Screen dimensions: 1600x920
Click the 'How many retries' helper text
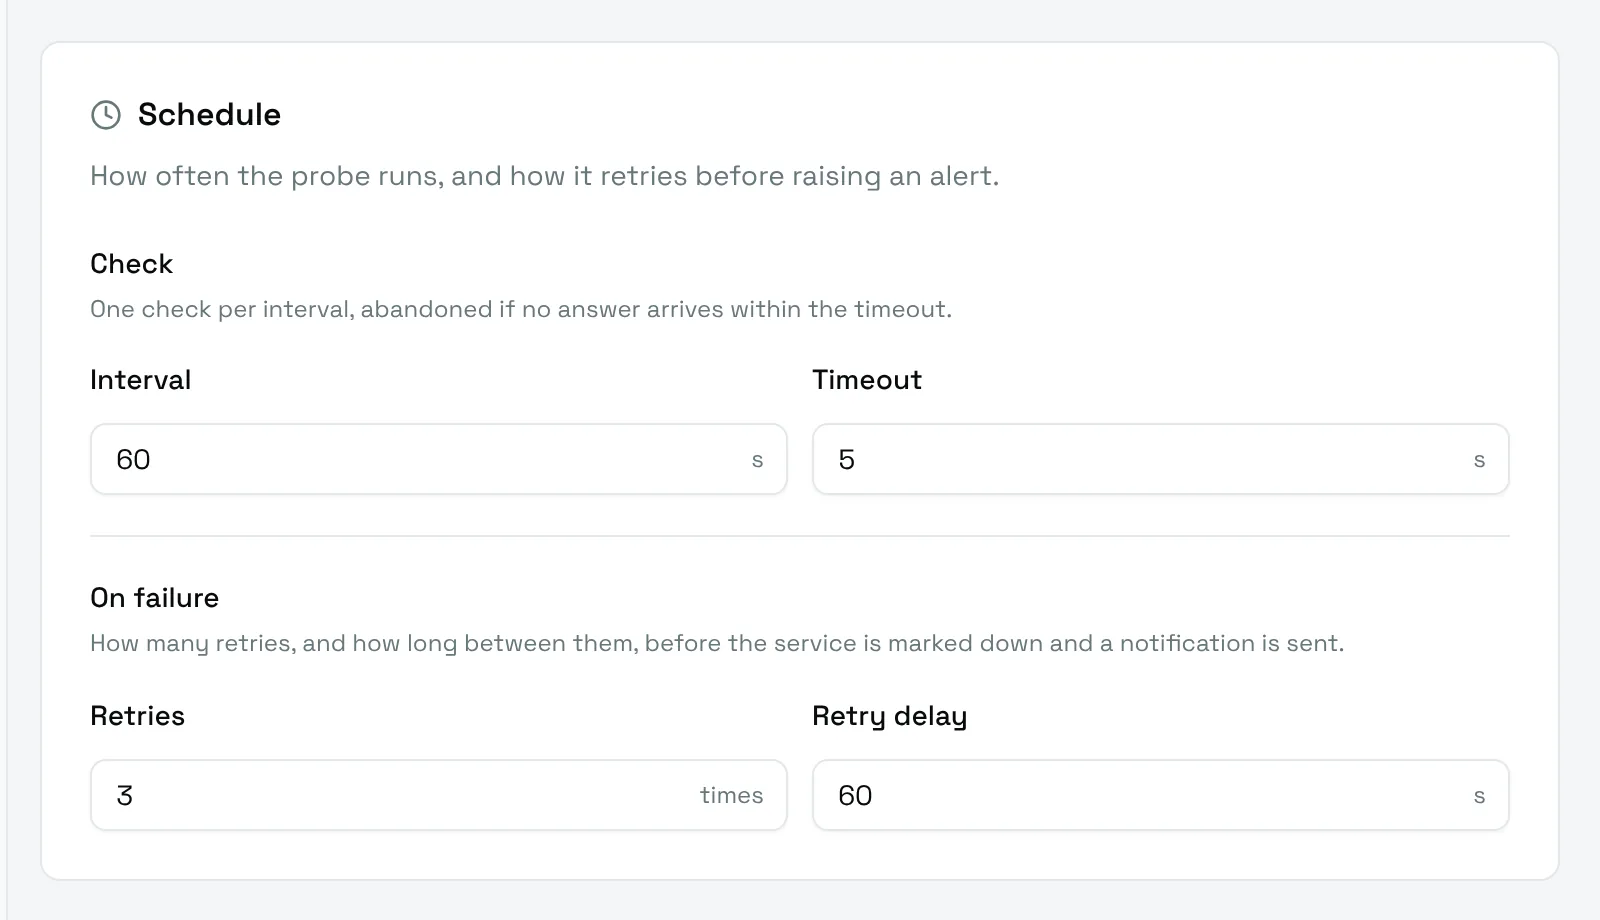click(x=717, y=643)
